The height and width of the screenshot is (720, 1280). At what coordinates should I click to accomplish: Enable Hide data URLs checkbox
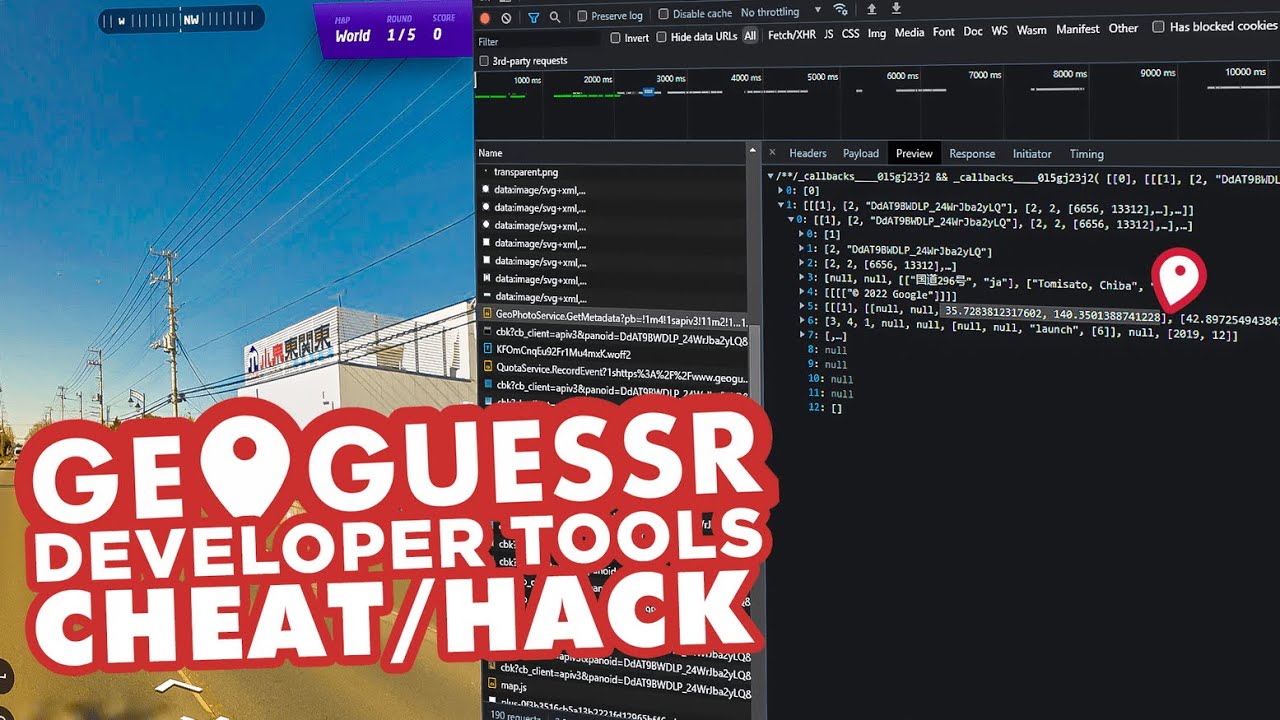(x=661, y=37)
